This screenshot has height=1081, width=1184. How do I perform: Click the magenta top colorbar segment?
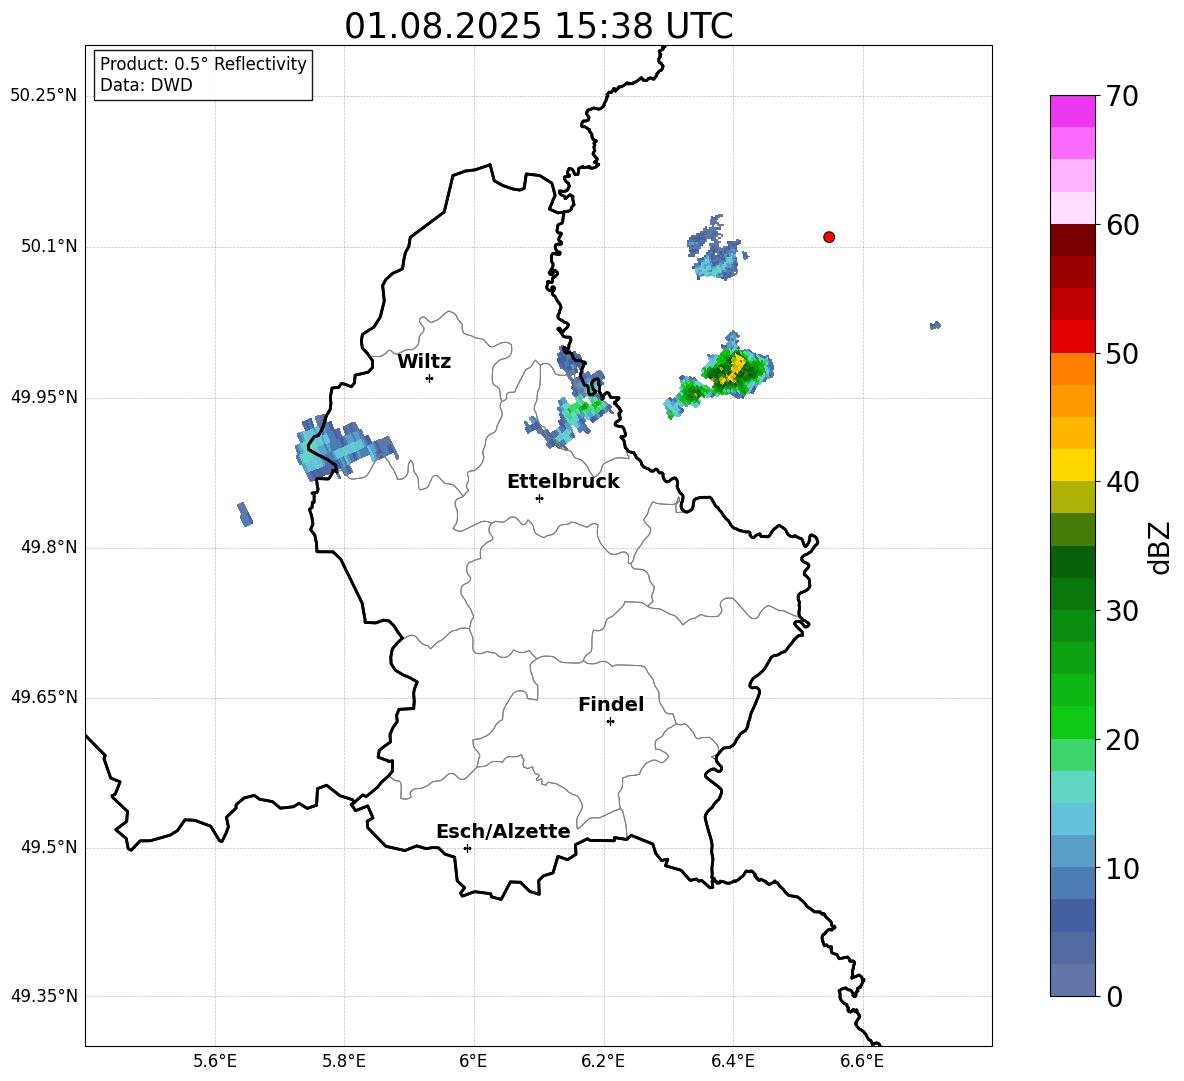tap(1073, 111)
